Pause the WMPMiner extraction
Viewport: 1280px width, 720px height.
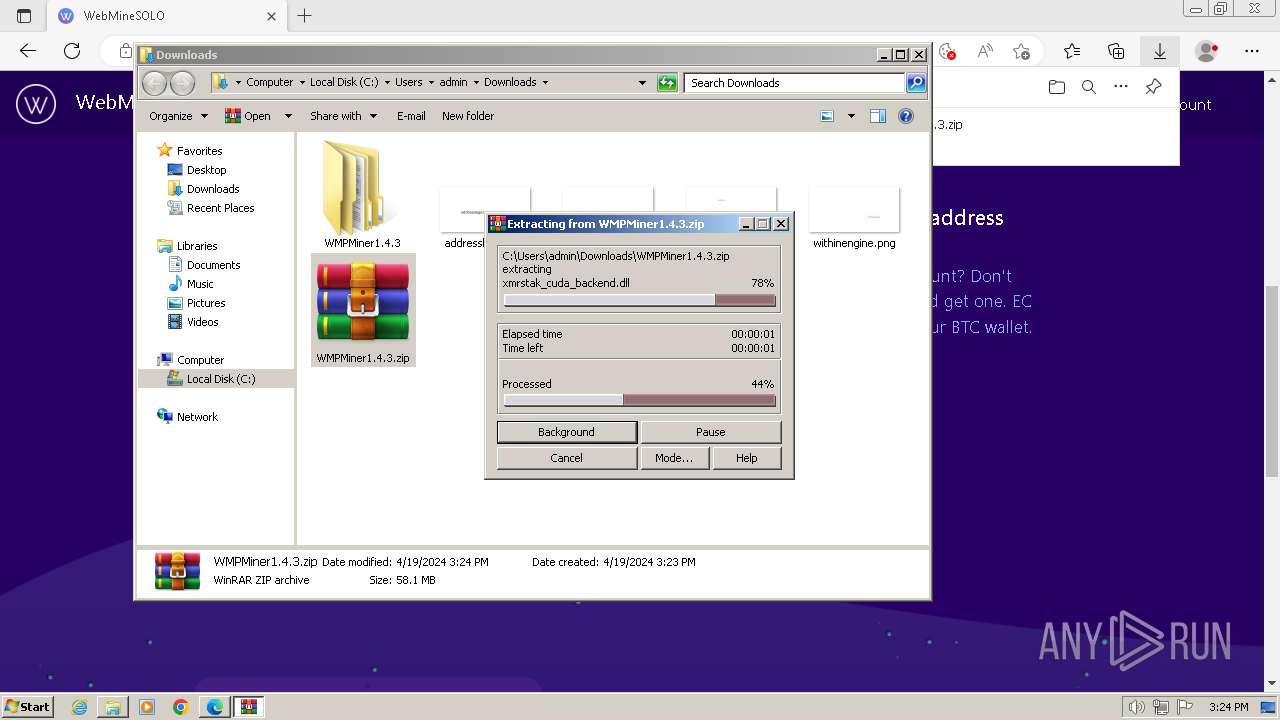point(710,432)
